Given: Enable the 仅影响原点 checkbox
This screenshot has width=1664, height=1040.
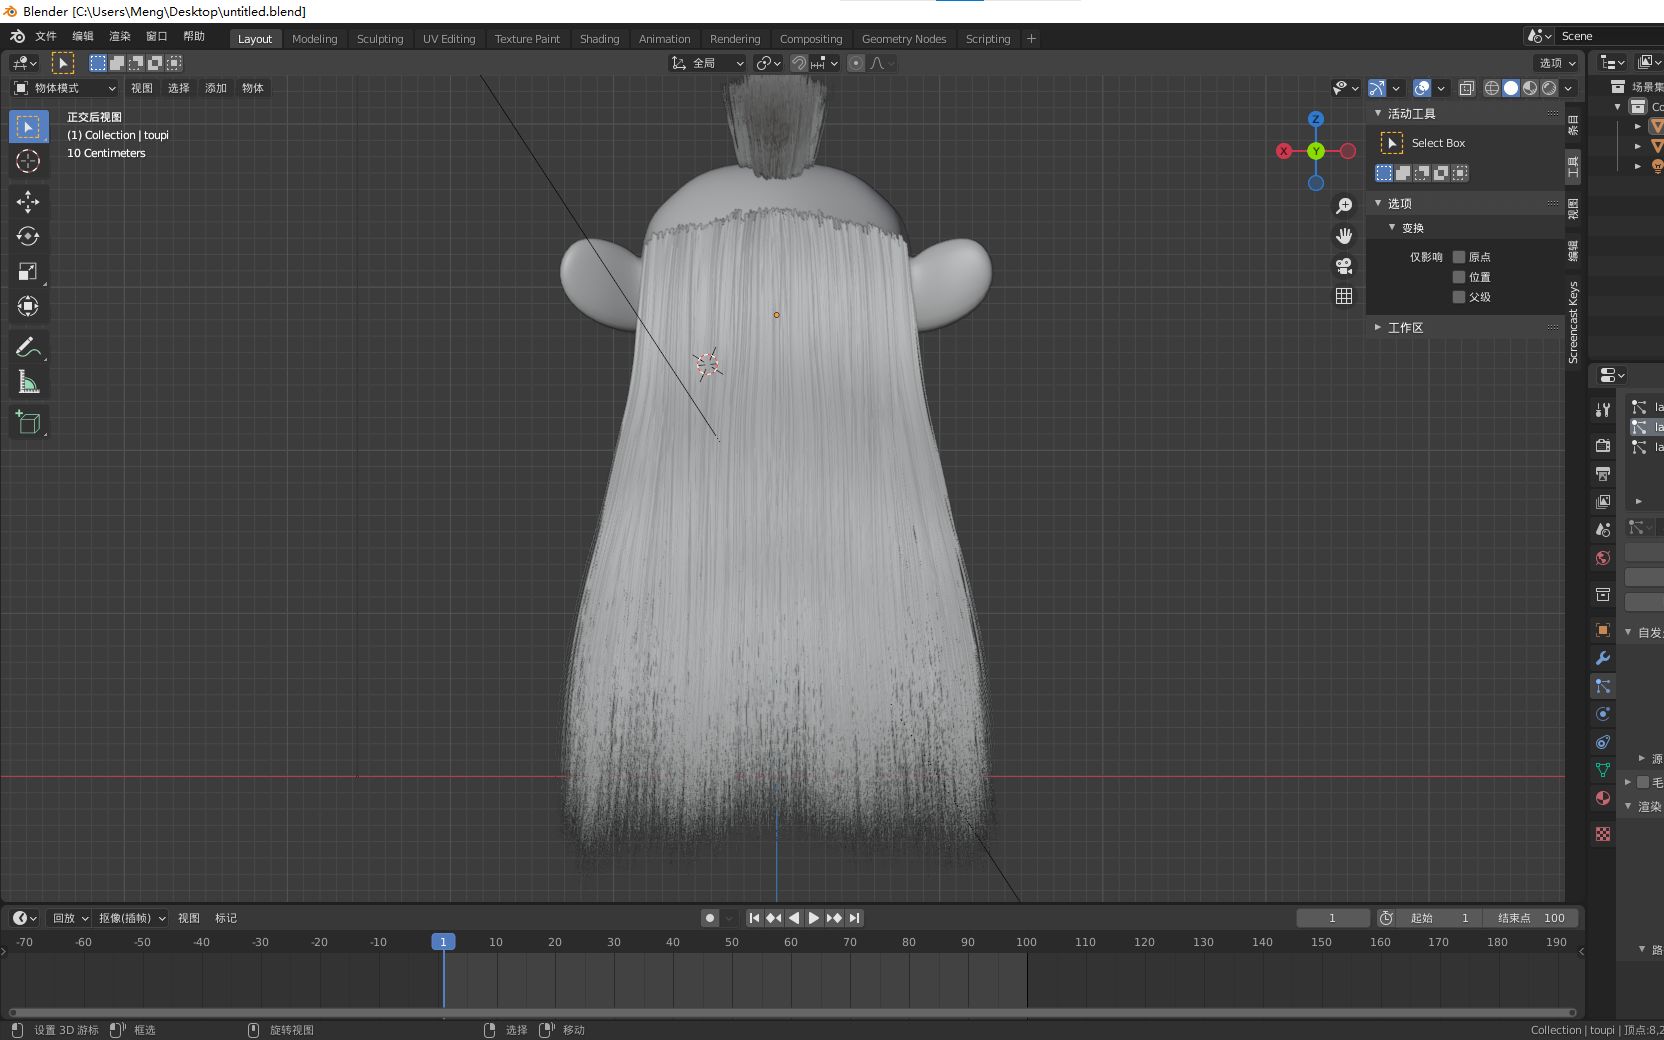Looking at the screenshot, I should [x=1459, y=257].
